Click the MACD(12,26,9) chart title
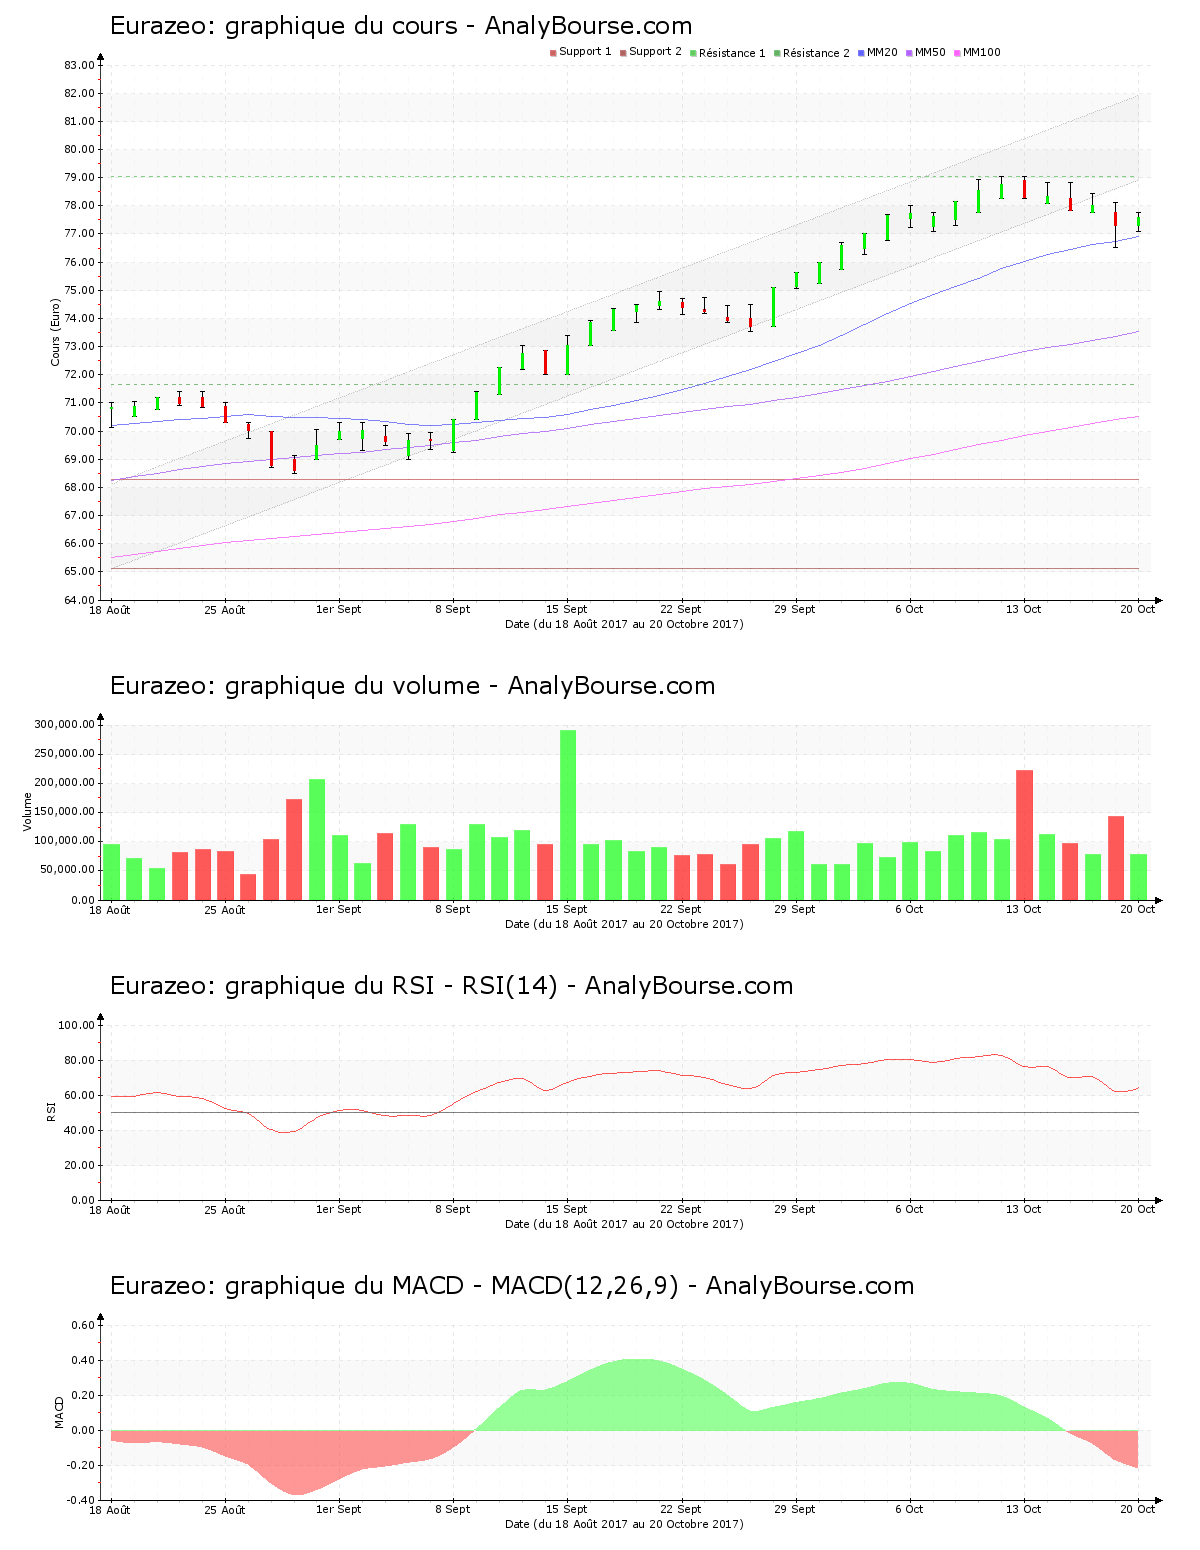1200x1550 pixels. [x=512, y=1286]
